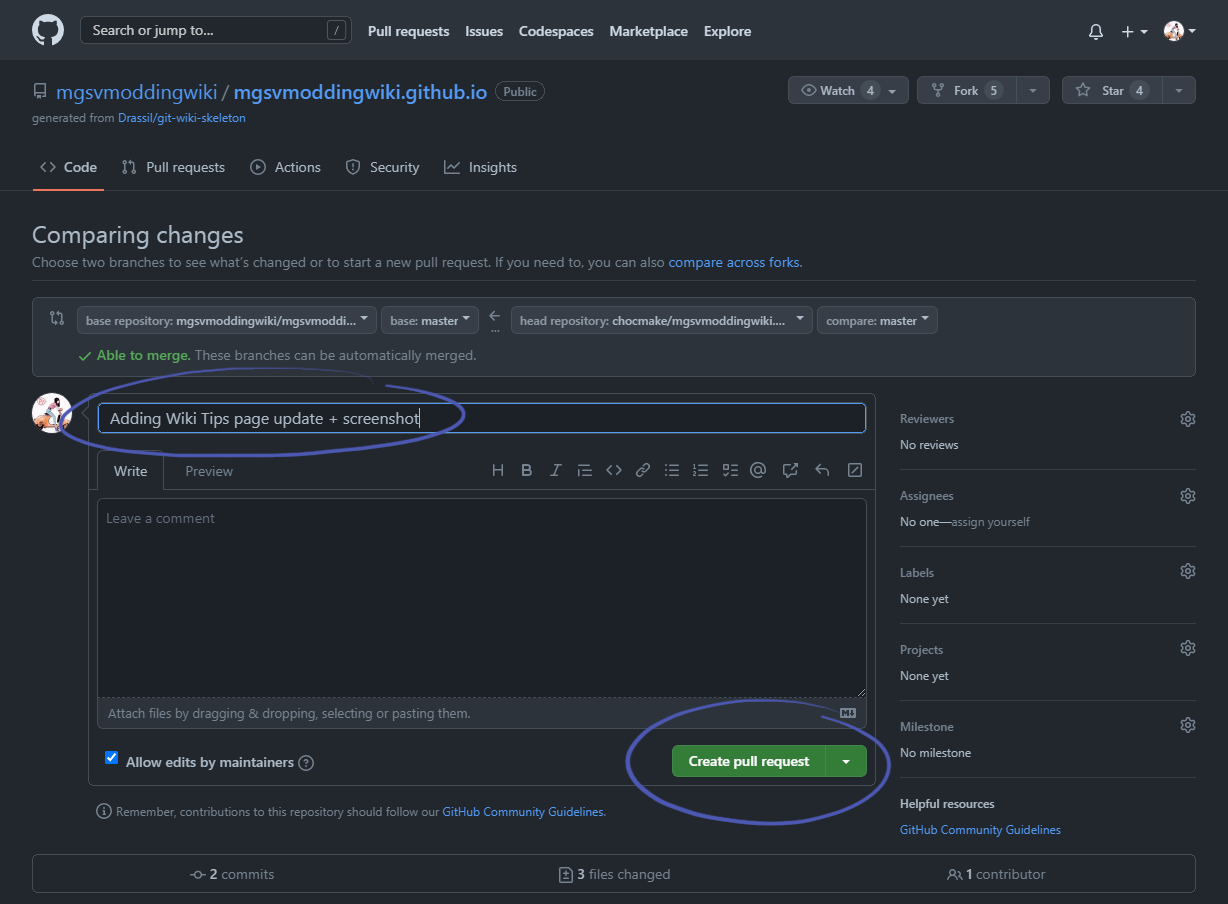Toggle fullscreen comment editor icon
Screen dimensions: 1228x904
855,470
